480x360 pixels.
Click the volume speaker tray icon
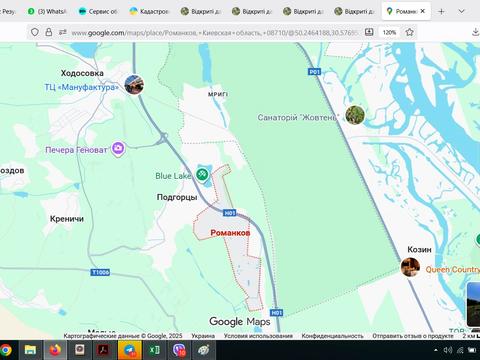pyautogui.click(x=448, y=350)
